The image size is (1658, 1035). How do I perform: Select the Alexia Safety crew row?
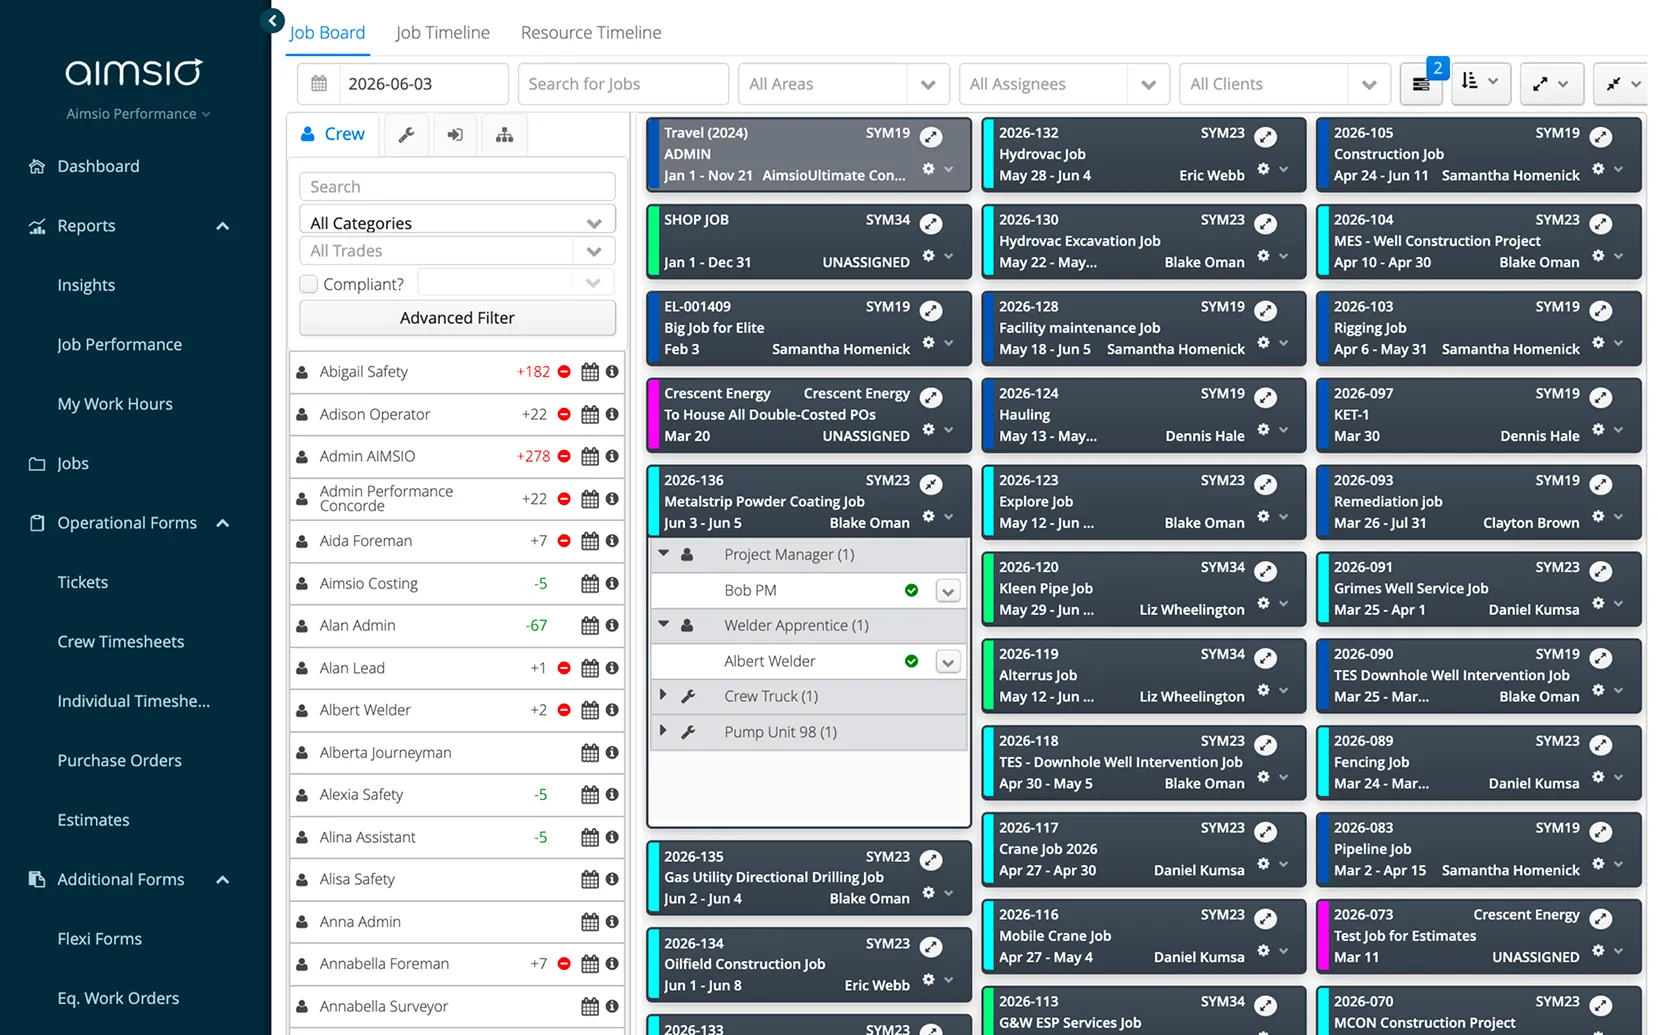(x=457, y=795)
